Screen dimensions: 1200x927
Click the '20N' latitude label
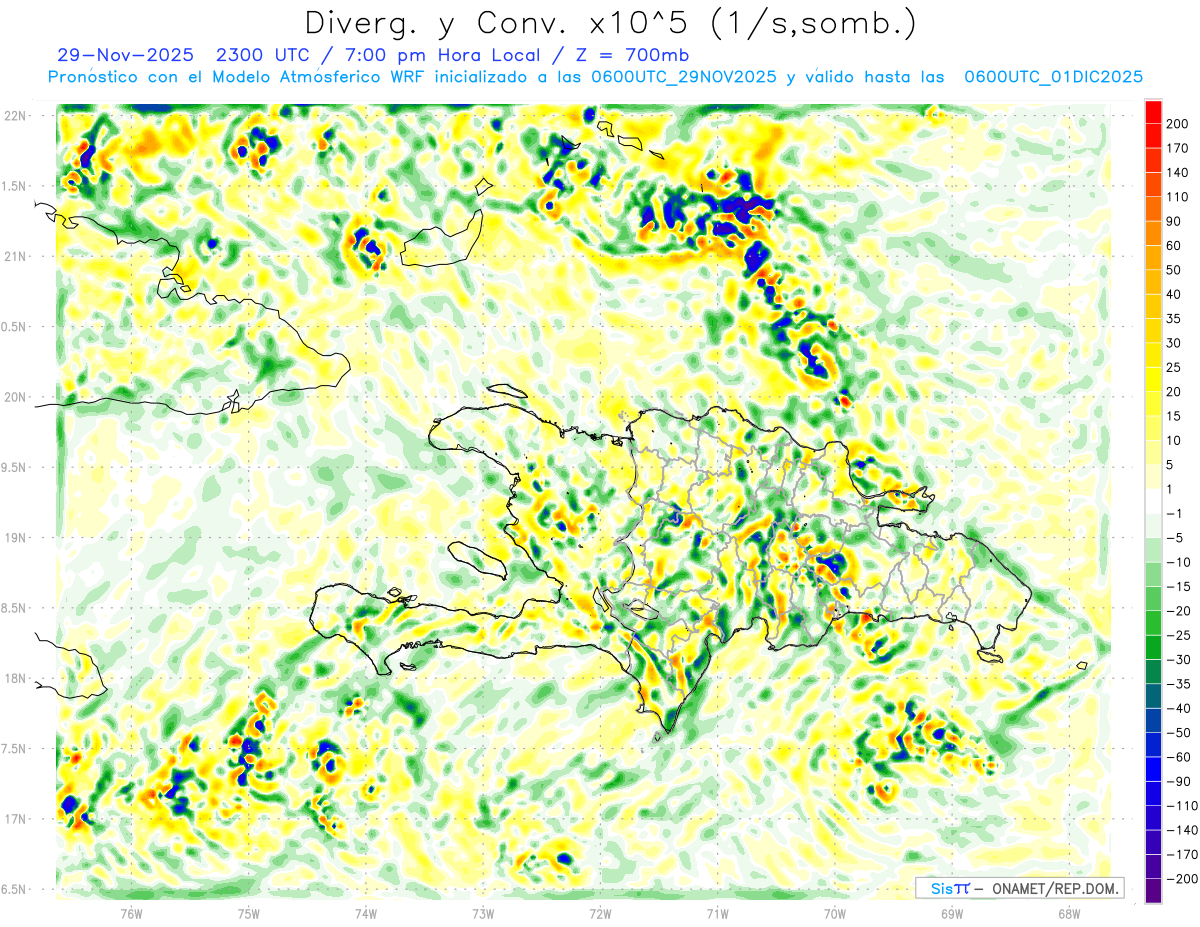coord(15,397)
